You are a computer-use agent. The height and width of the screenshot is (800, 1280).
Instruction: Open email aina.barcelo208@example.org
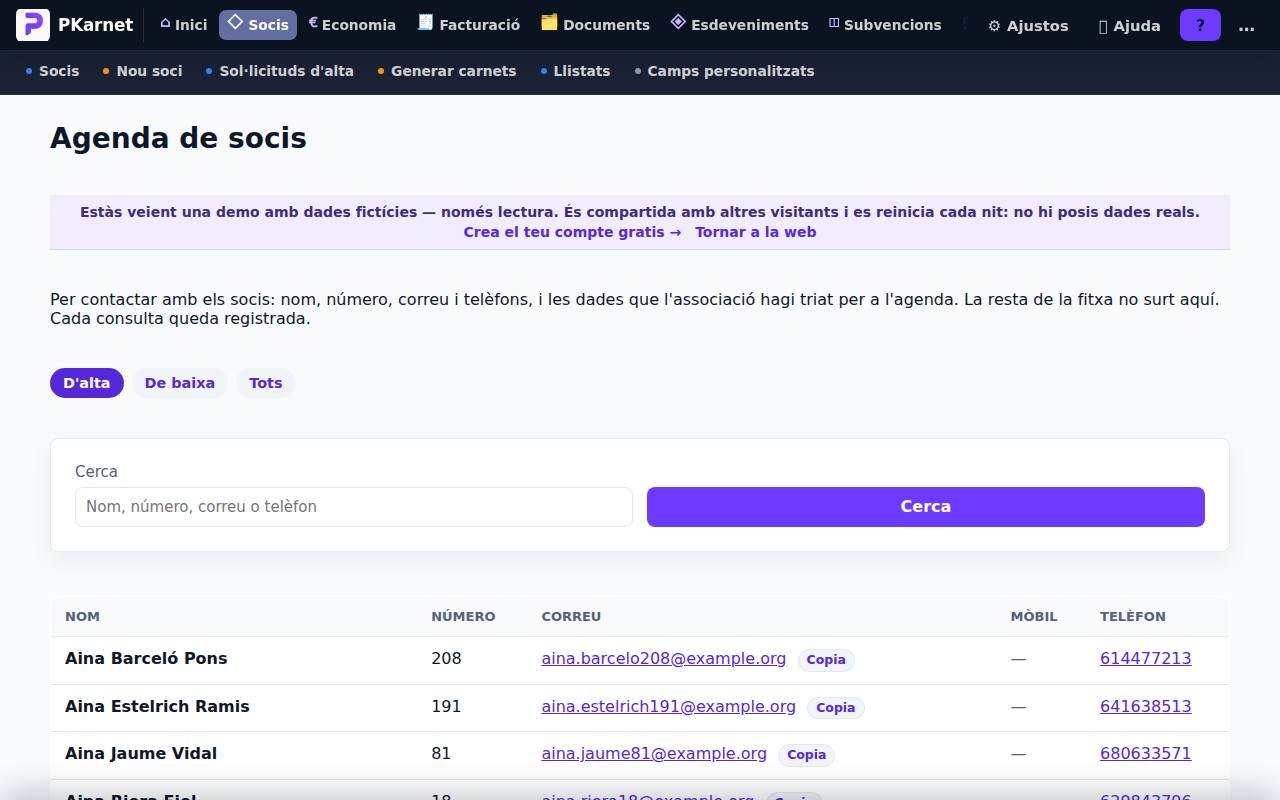[x=664, y=658]
